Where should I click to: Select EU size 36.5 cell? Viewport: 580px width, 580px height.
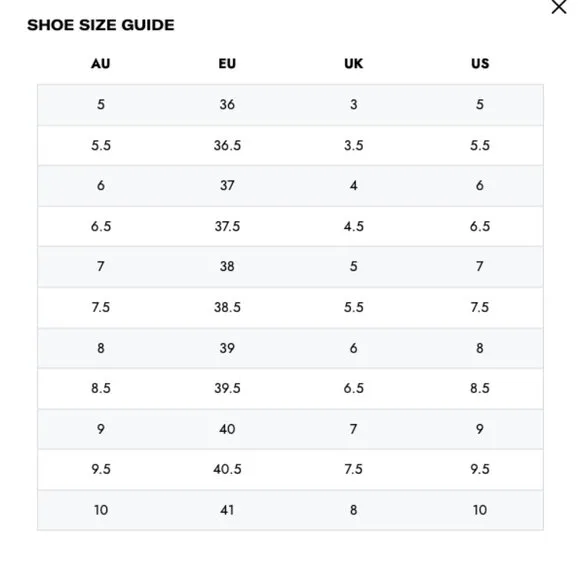(227, 145)
